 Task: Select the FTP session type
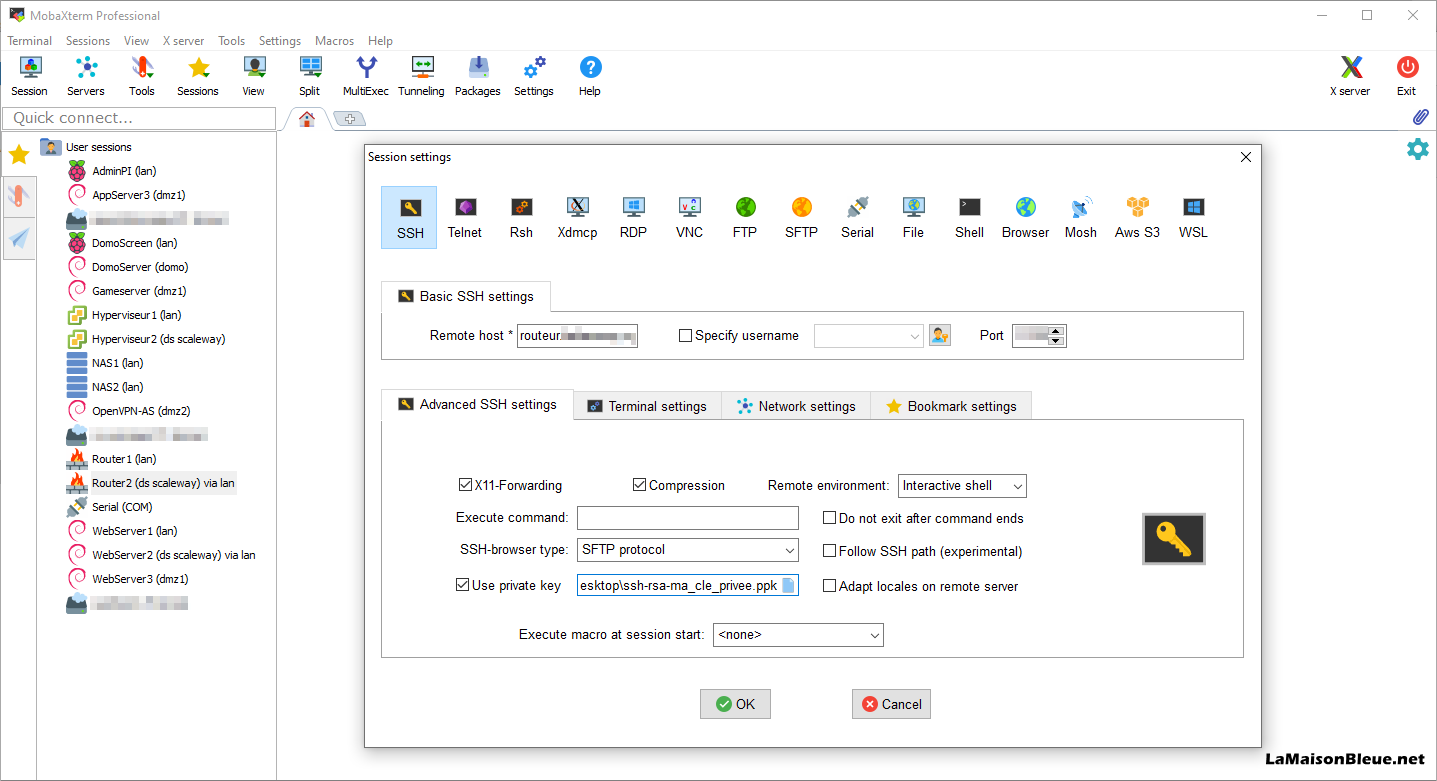(x=745, y=217)
